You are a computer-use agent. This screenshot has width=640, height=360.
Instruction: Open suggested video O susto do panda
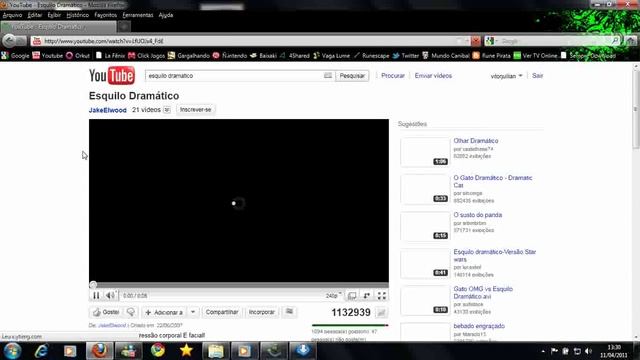click(x=478, y=215)
